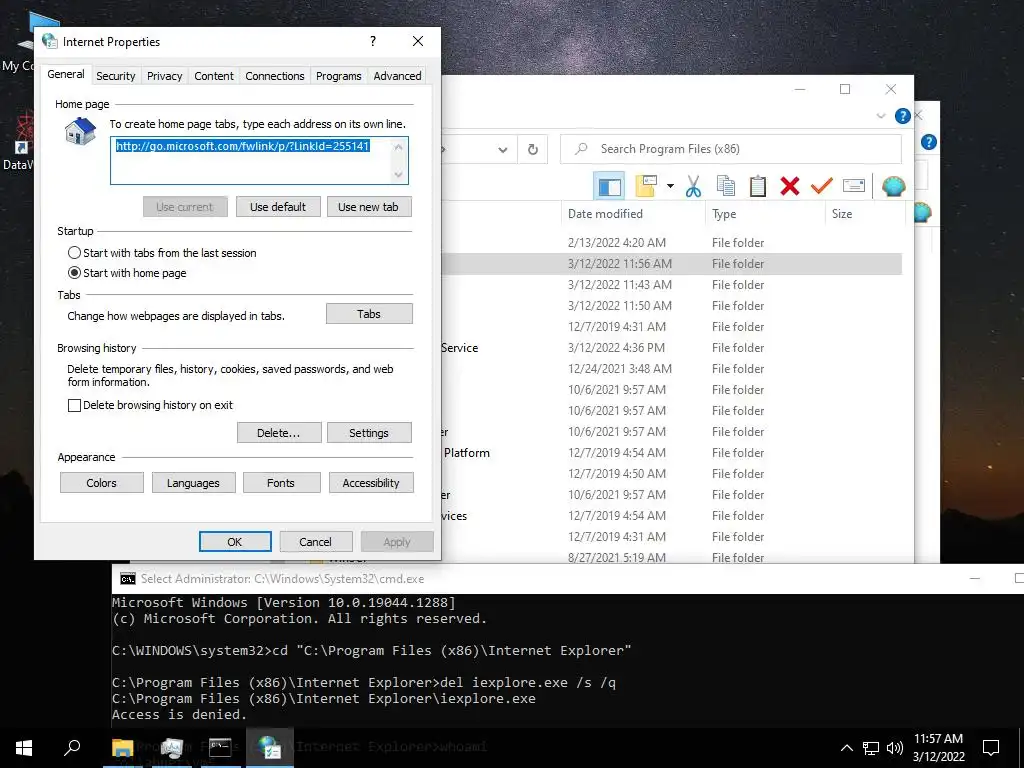Open the performance monitor app in taskbar
The image size is (1024, 768).
(x=171, y=748)
